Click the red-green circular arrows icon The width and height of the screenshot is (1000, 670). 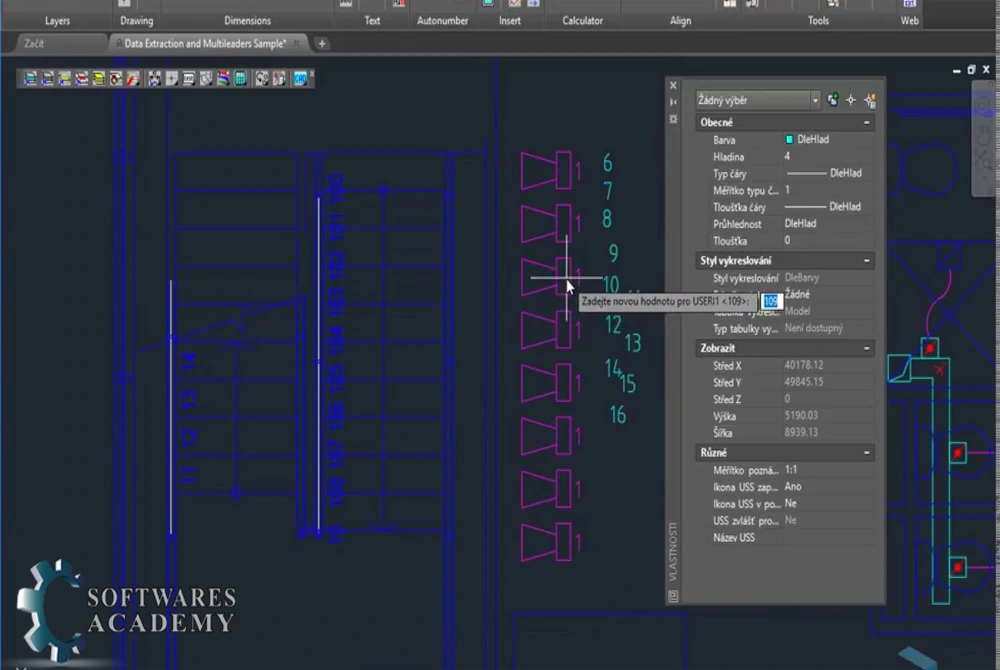point(116,78)
